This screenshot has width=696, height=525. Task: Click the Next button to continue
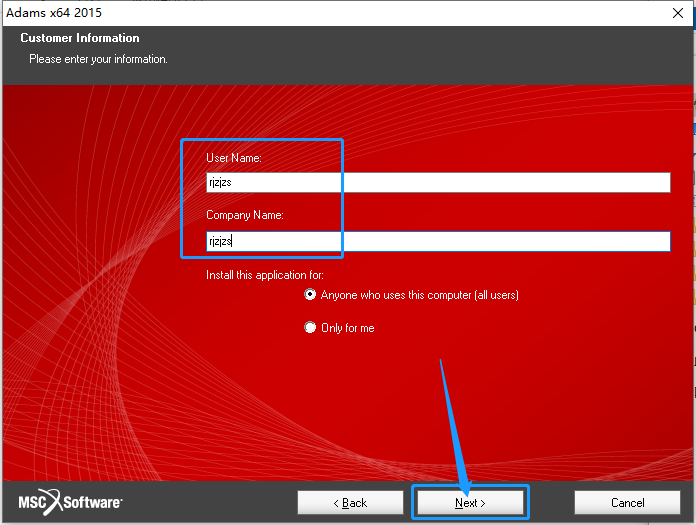pos(470,502)
